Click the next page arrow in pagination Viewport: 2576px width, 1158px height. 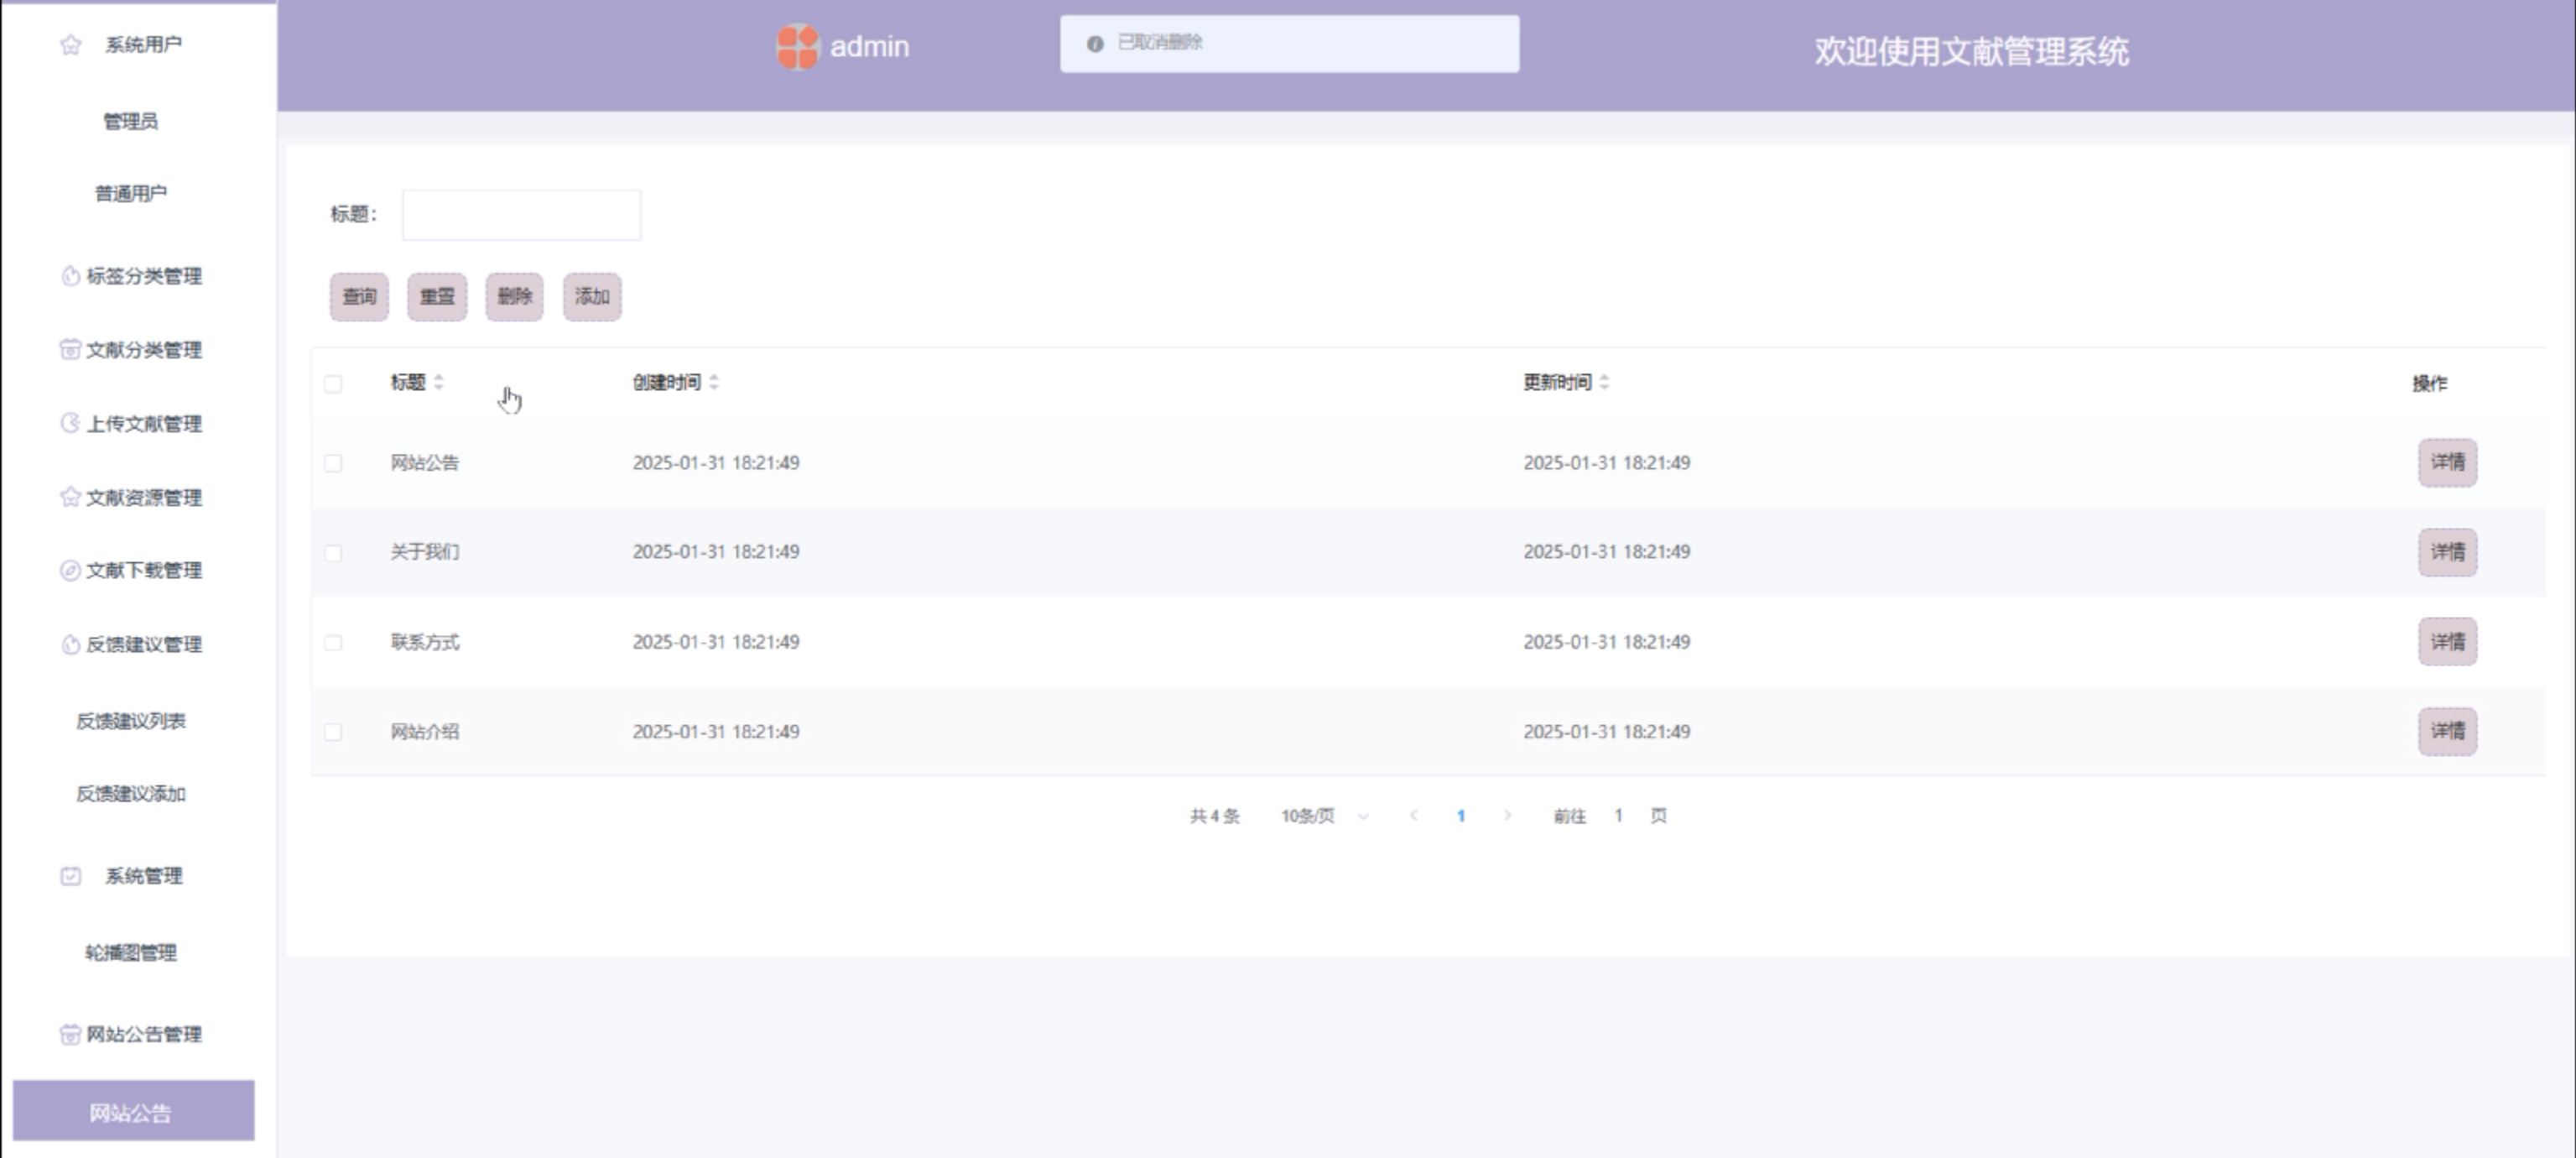click(x=1507, y=816)
